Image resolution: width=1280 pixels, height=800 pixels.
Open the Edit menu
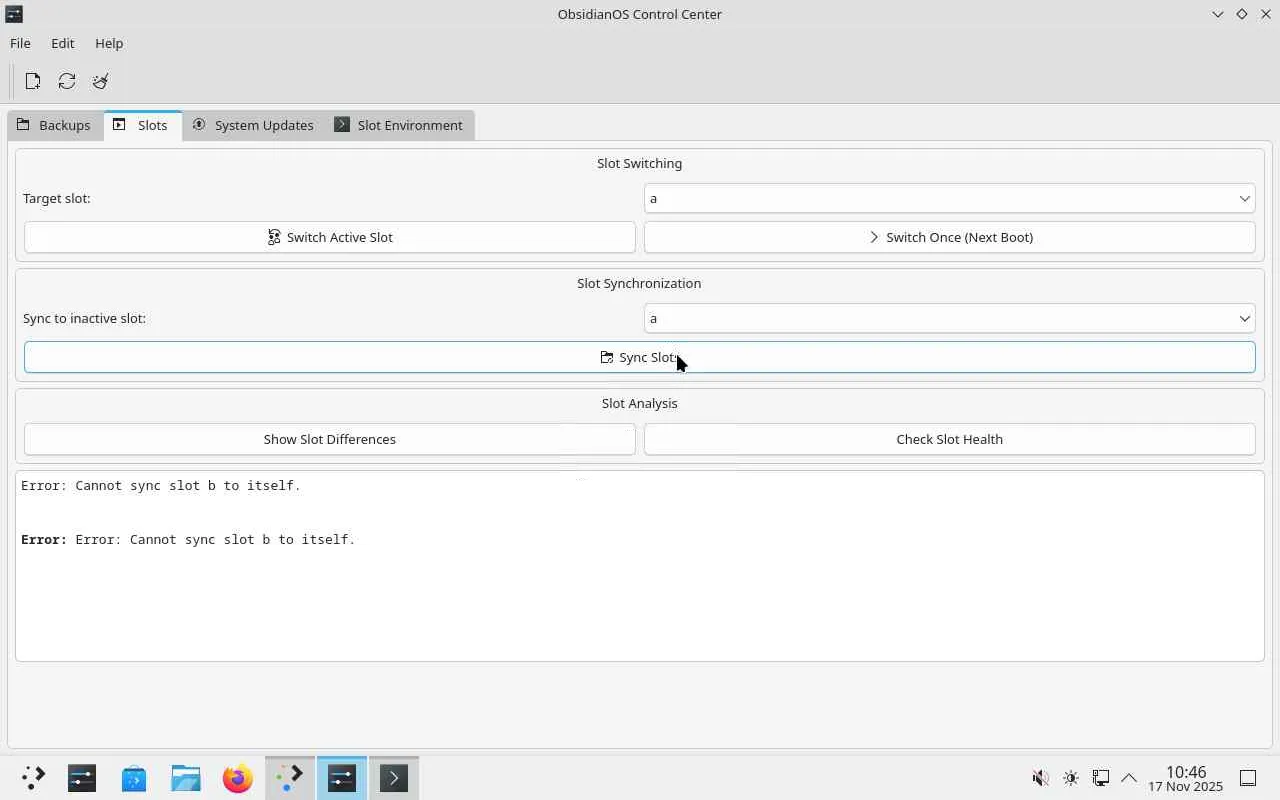click(63, 43)
